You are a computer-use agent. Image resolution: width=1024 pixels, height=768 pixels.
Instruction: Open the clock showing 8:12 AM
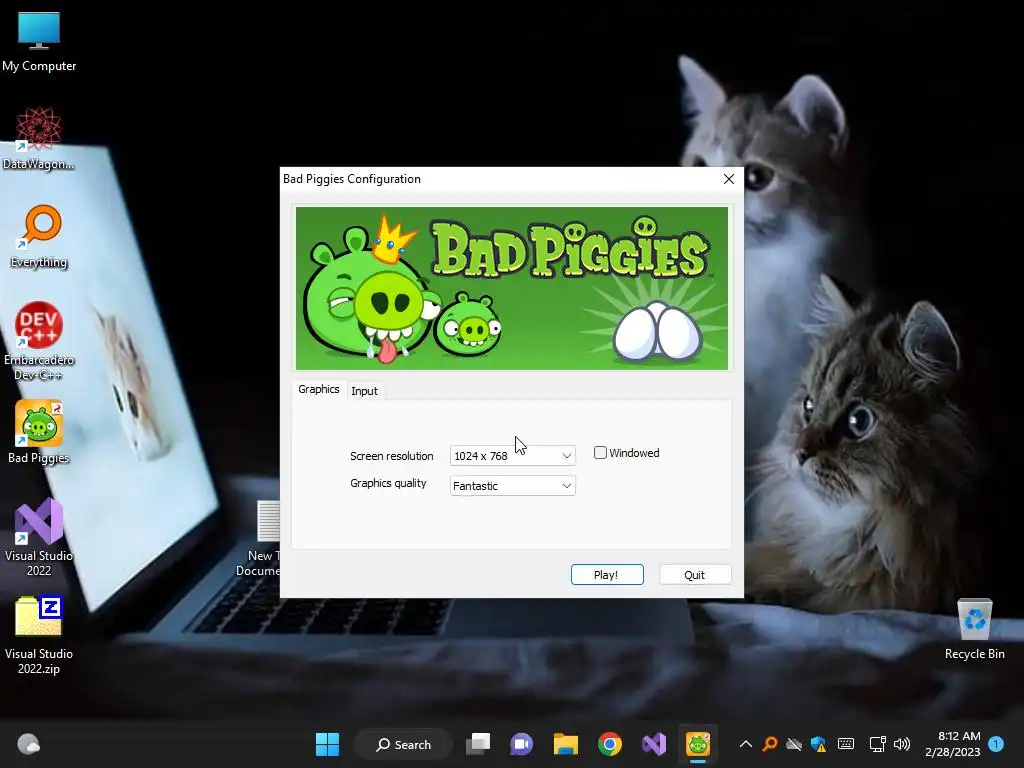pos(953,744)
